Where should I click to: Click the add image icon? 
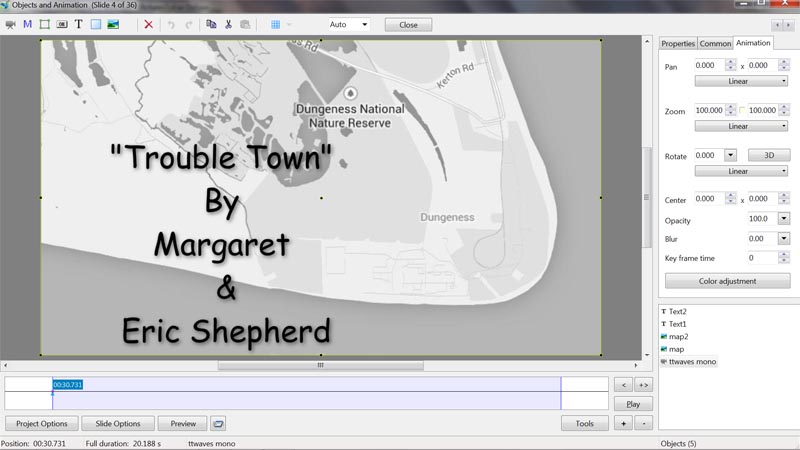point(113,24)
